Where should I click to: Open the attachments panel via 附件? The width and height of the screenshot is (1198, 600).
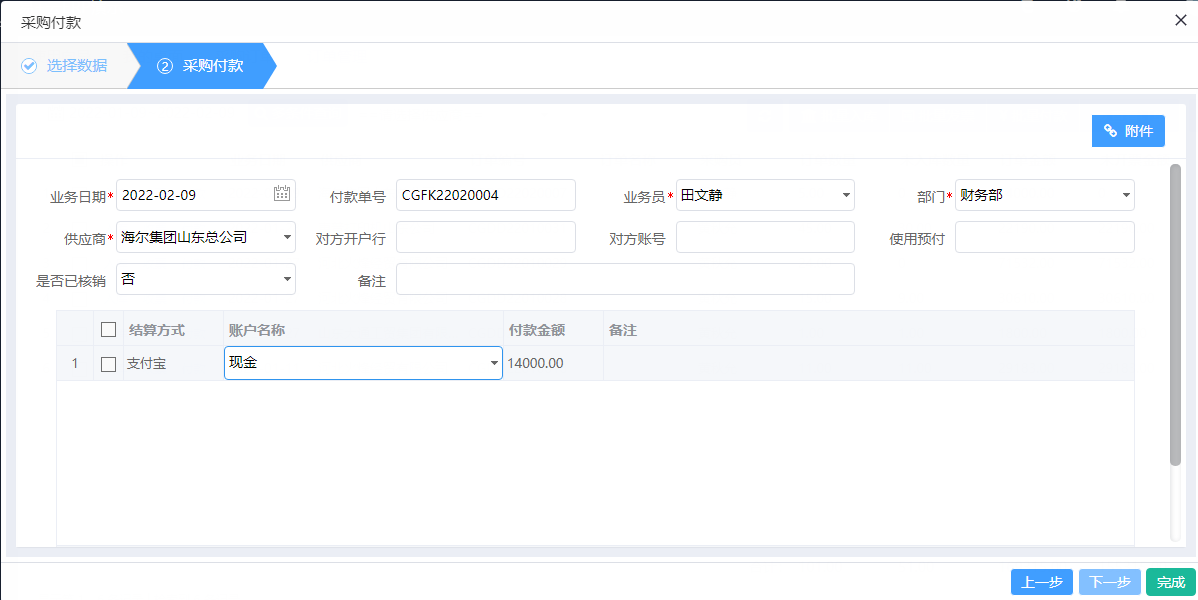pos(1128,131)
